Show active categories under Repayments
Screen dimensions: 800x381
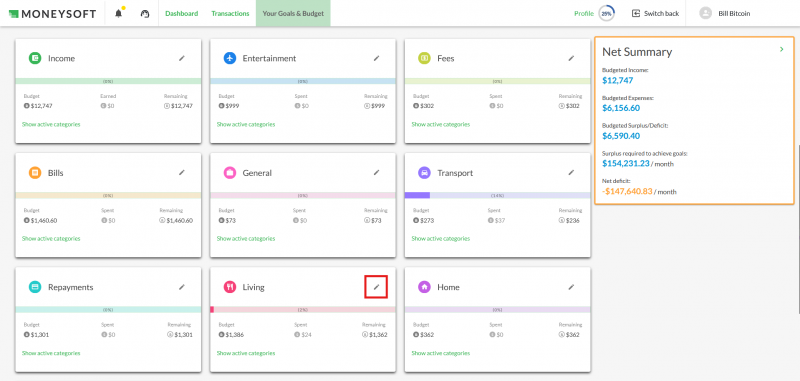(51, 353)
